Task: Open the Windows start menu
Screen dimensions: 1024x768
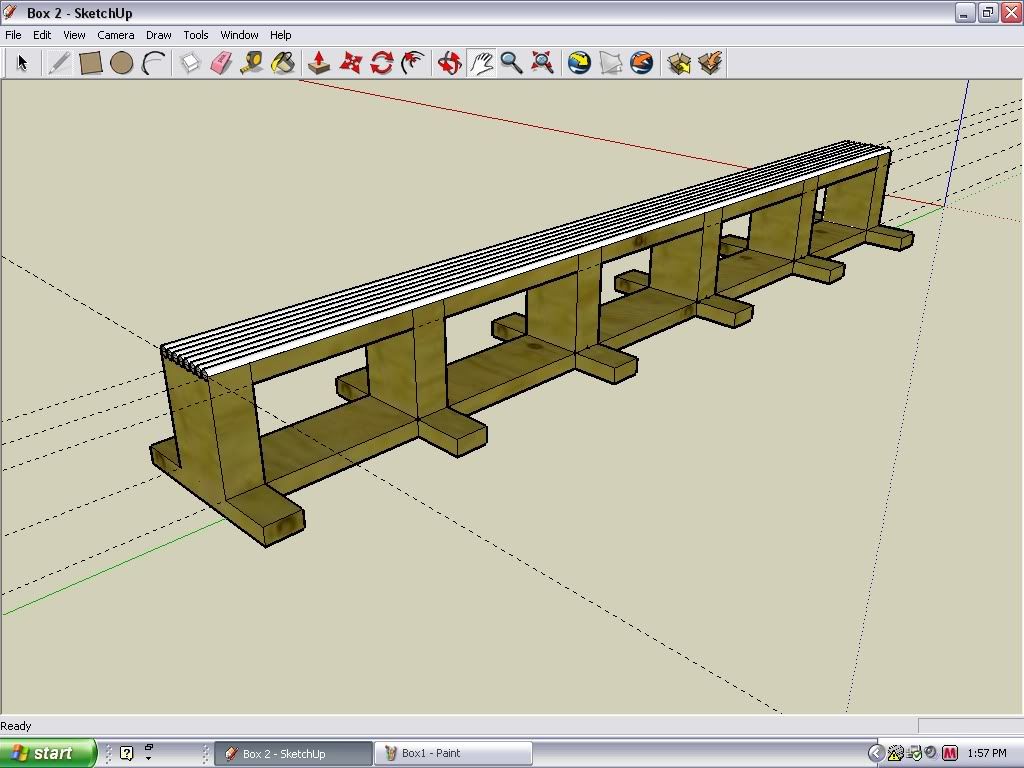Action: tap(47, 753)
